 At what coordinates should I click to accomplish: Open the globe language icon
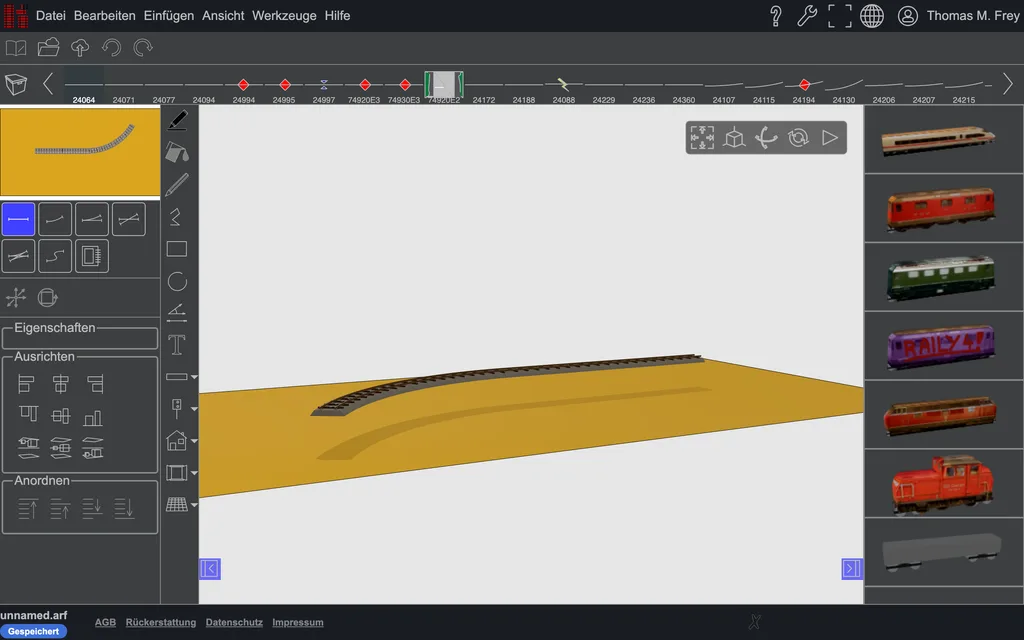[872, 16]
